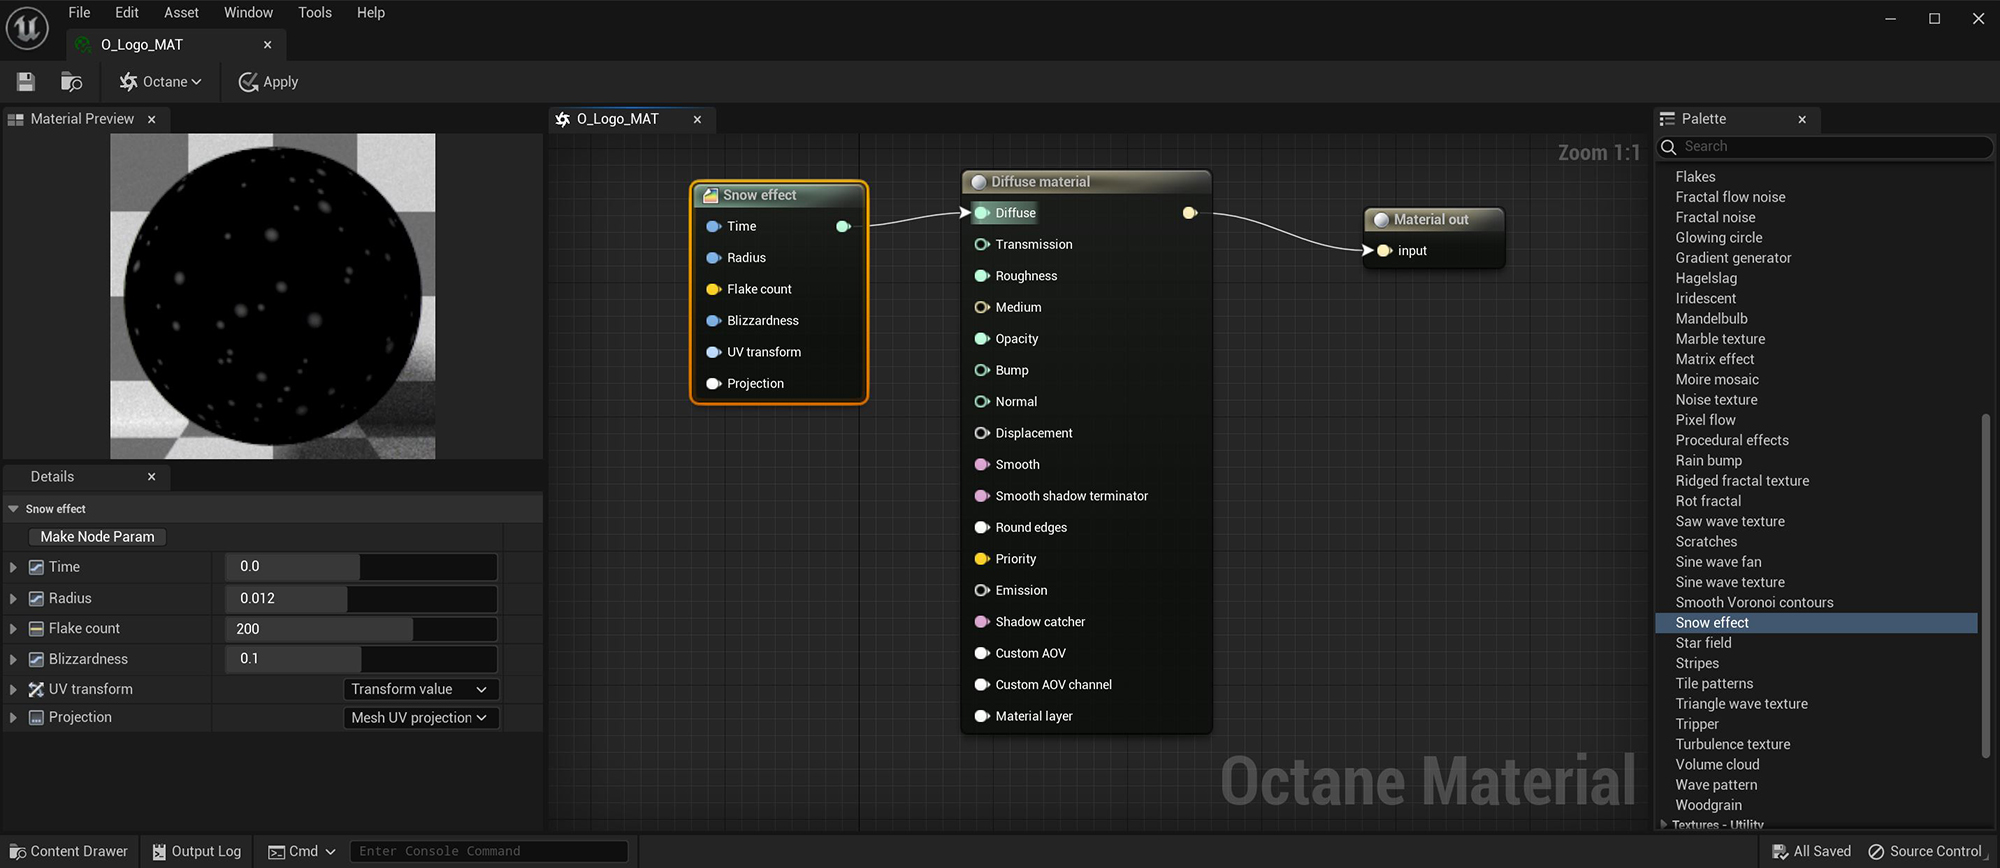The image size is (2000, 868).
Task: Click the Blizzardness pin on Snow effect
Action: click(x=713, y=321)
